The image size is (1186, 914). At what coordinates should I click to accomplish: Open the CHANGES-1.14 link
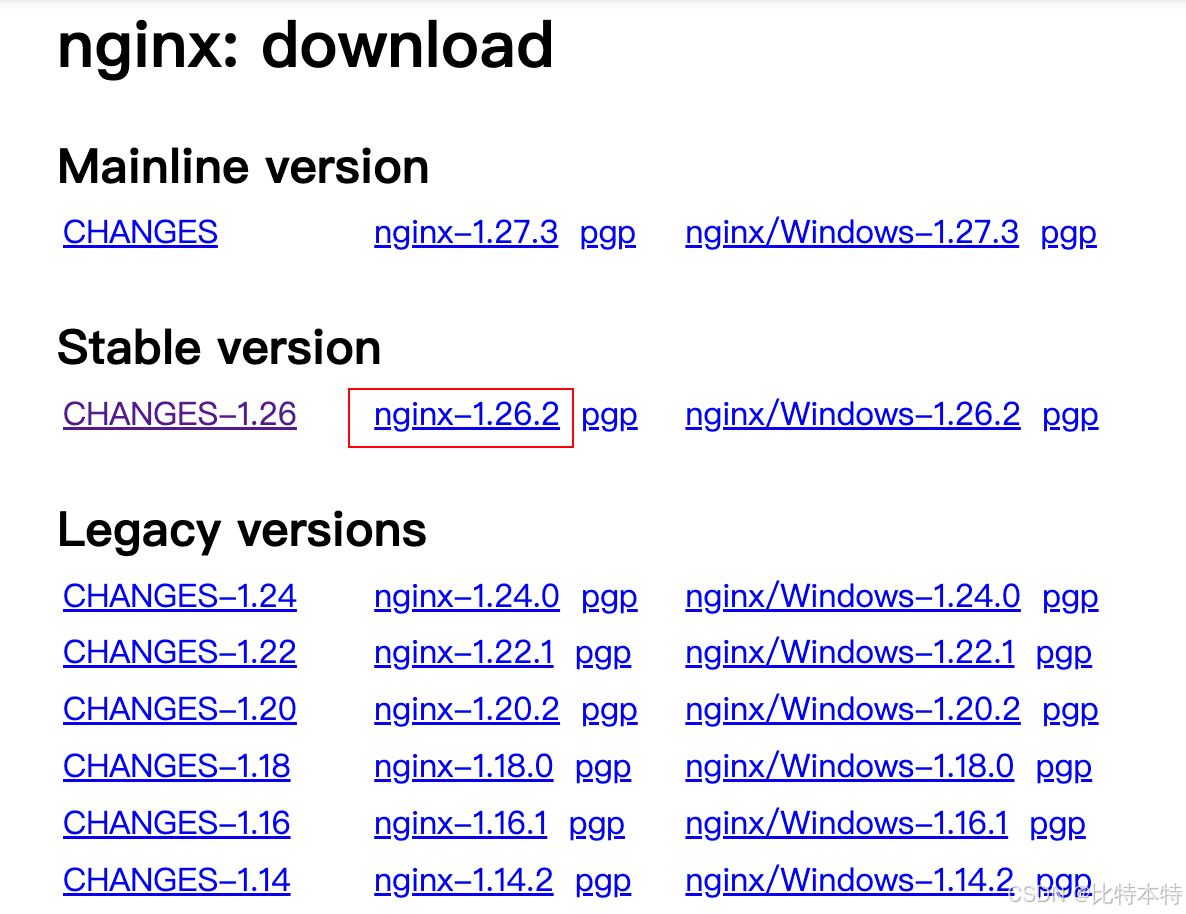(x=176, y=880)
